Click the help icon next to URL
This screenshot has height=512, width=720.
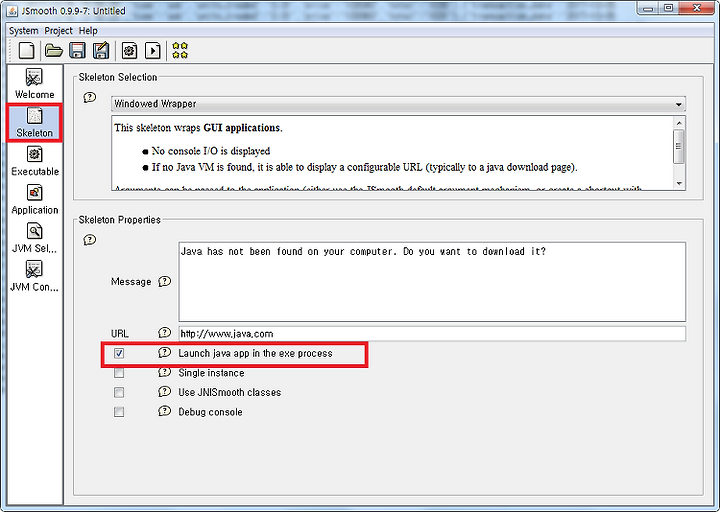point(164,332)
